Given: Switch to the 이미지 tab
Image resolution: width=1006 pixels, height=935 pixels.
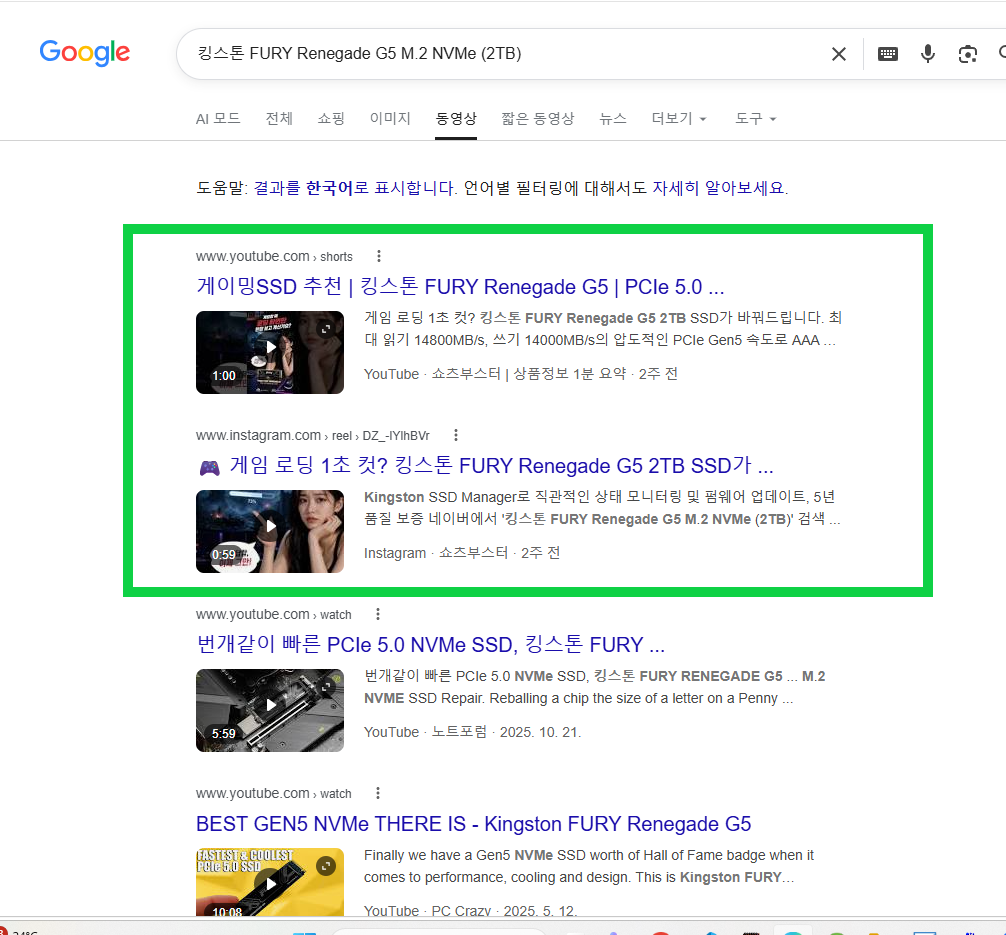Looking at the screenshot, I should (x=390, y=119).
